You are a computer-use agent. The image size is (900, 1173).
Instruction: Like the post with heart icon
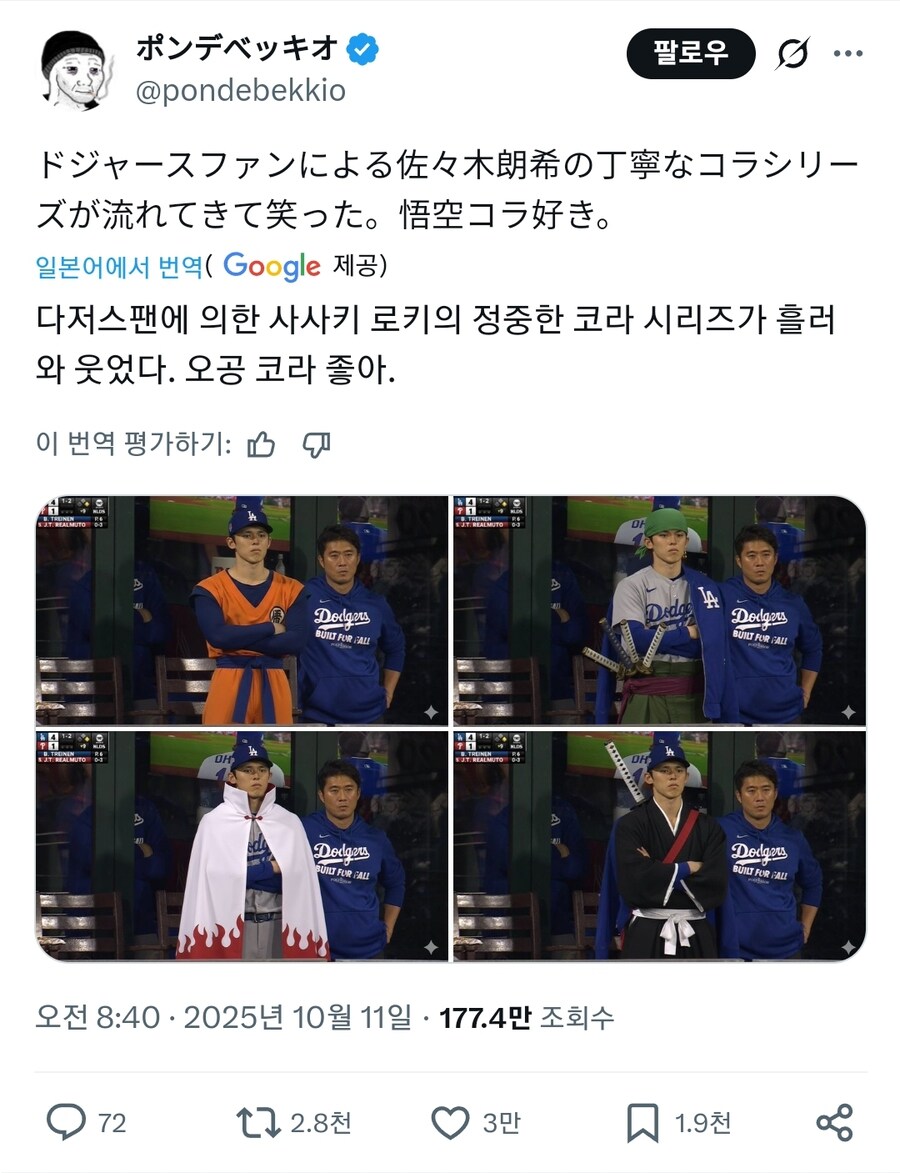tap(450, 1123)
